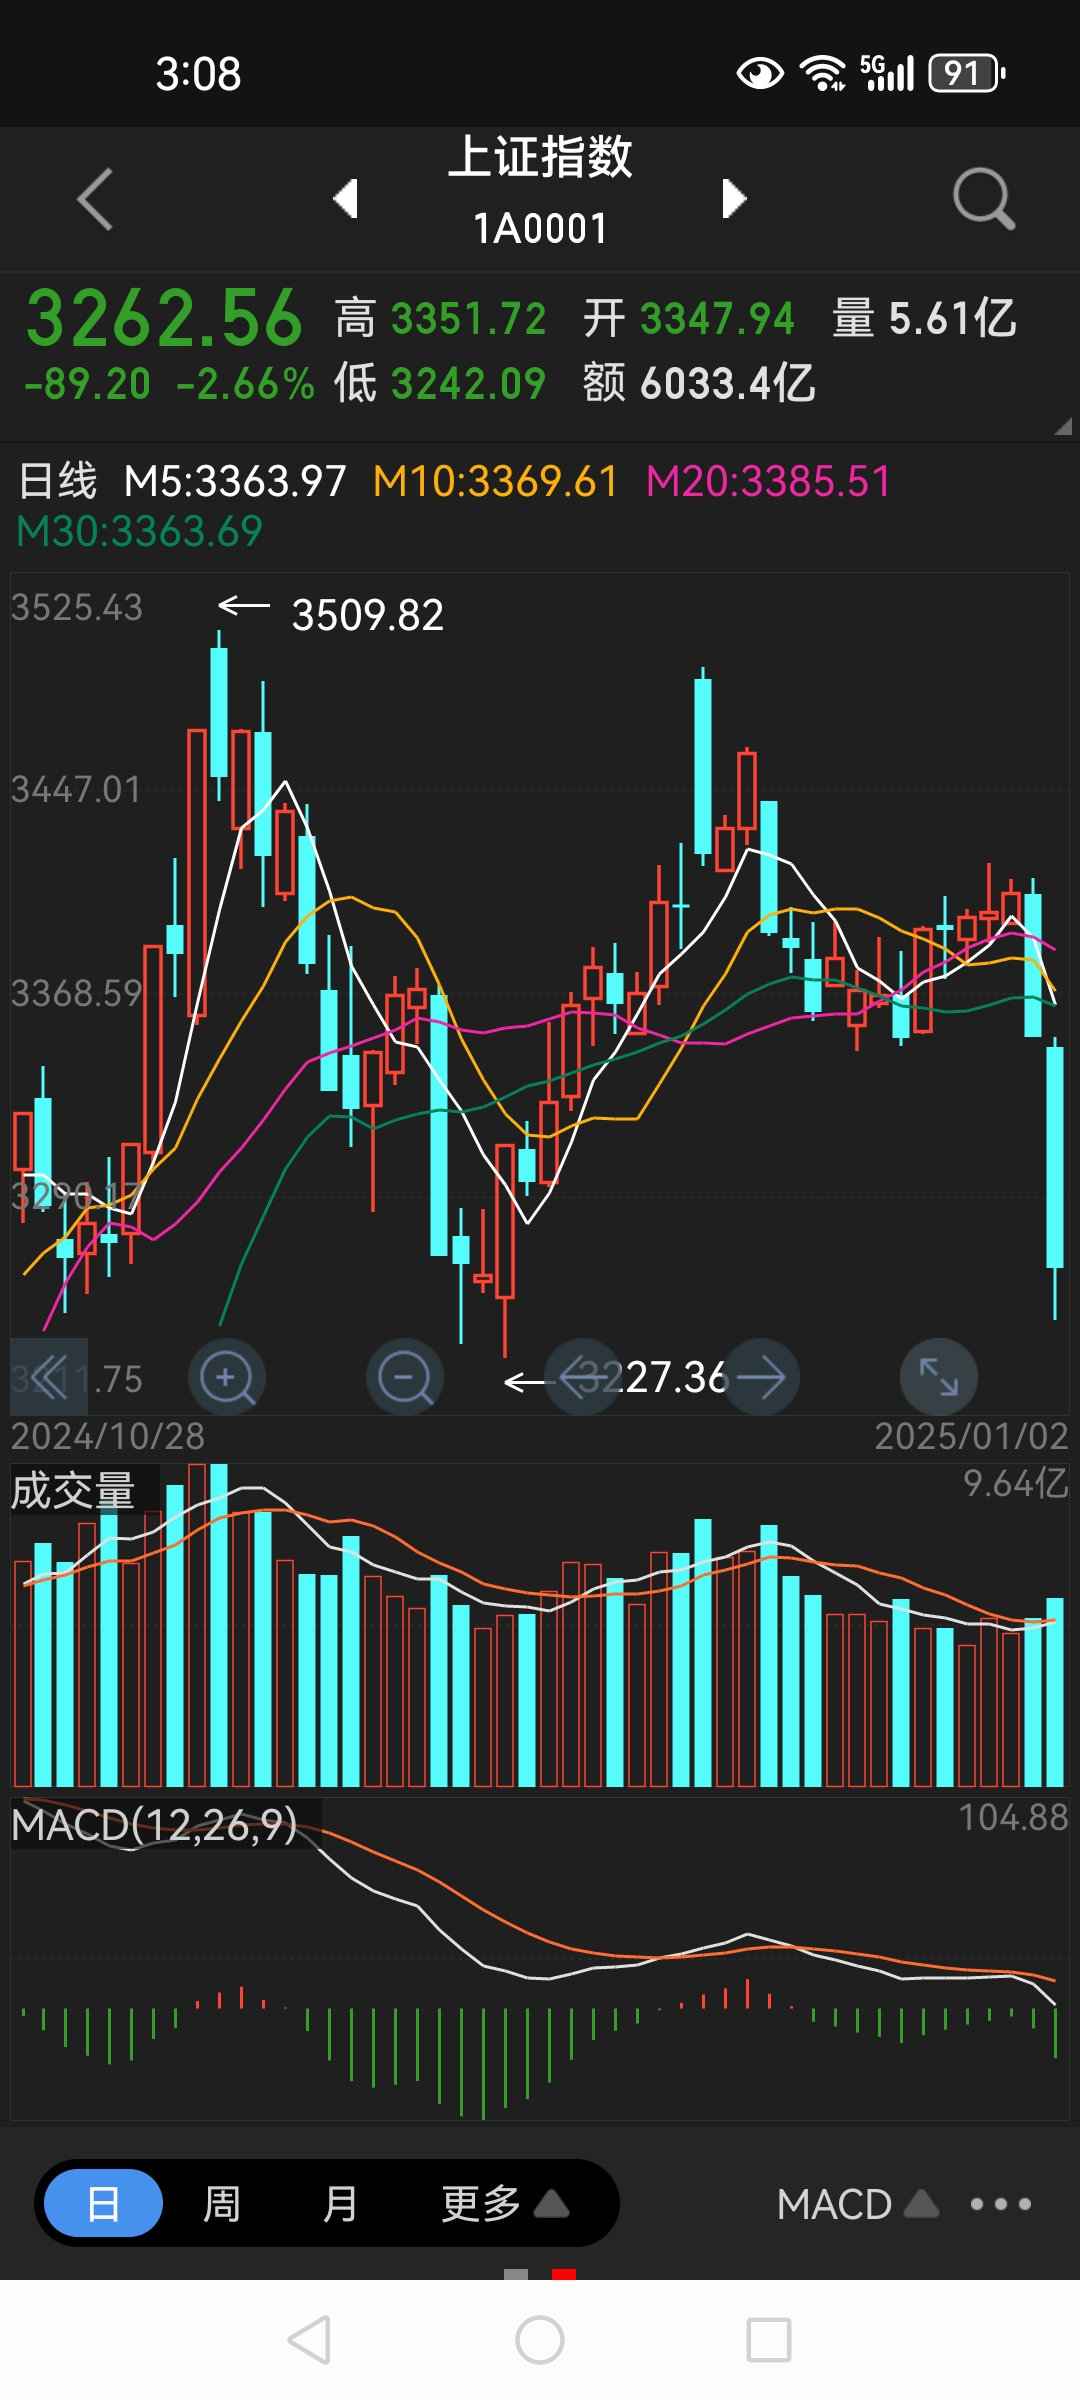This screenshot has height=2400, width=1080.
Task: Select the 日 daily period tab
Action: pos(104,2203)
